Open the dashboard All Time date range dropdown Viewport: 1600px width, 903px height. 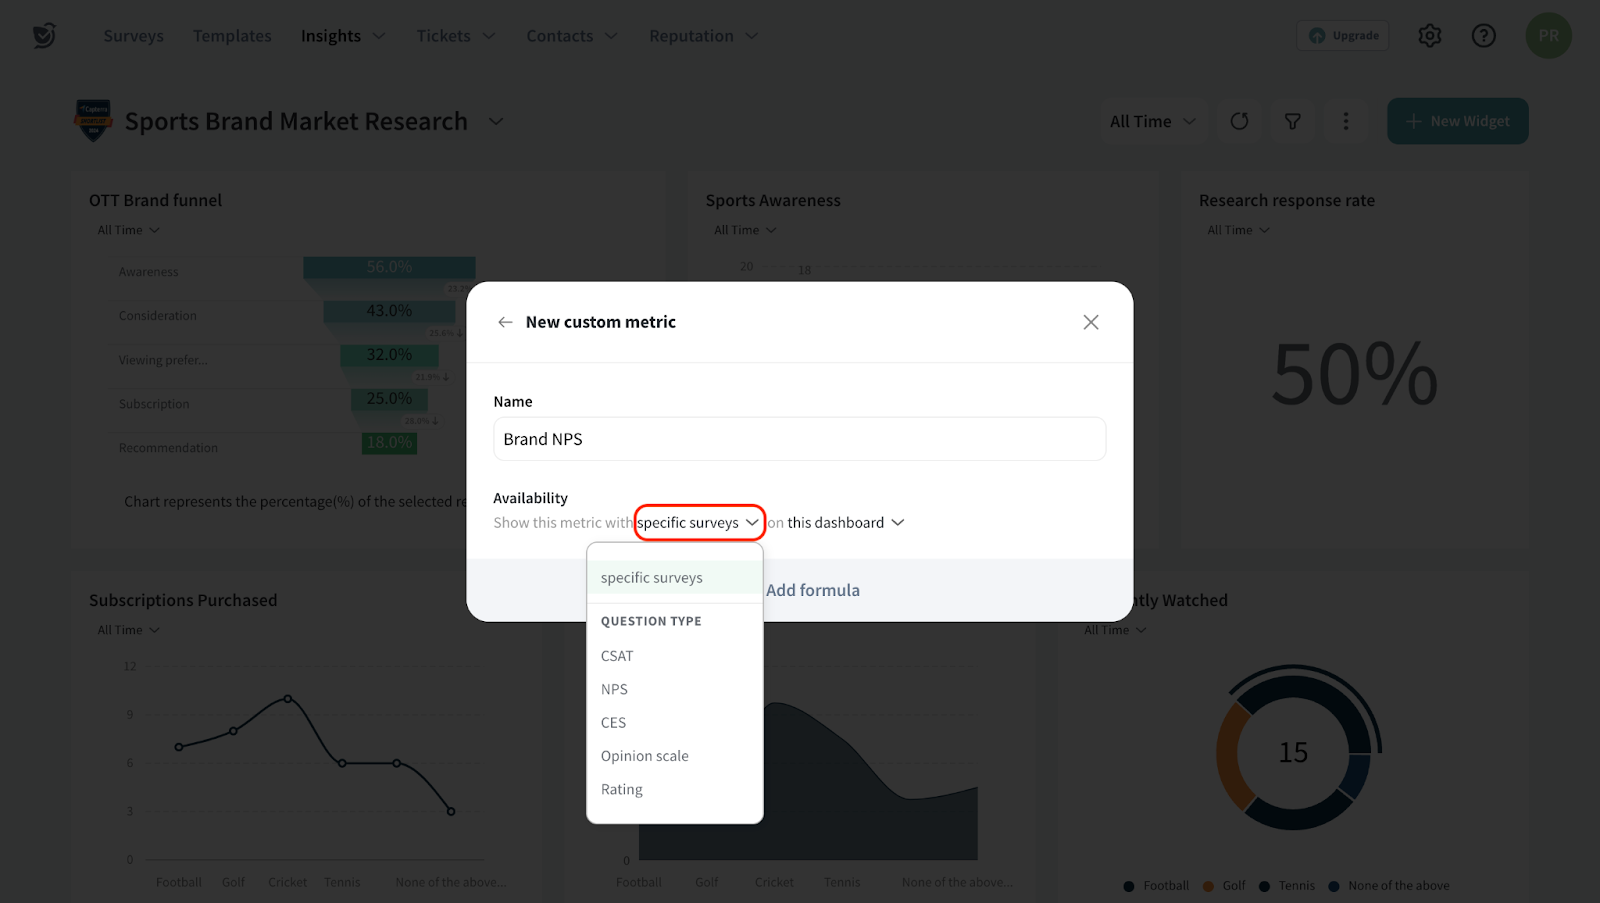(x=1152, y=121)
